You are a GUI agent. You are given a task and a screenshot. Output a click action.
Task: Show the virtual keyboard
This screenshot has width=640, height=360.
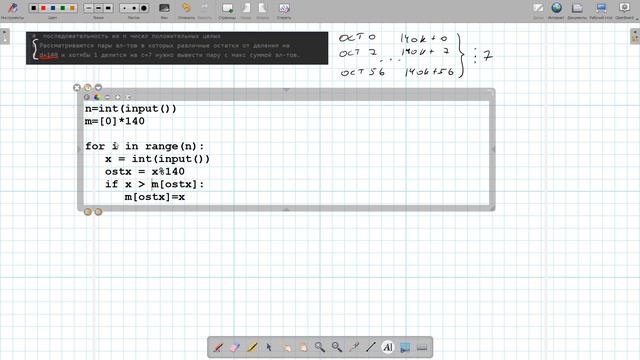[422, 347]
